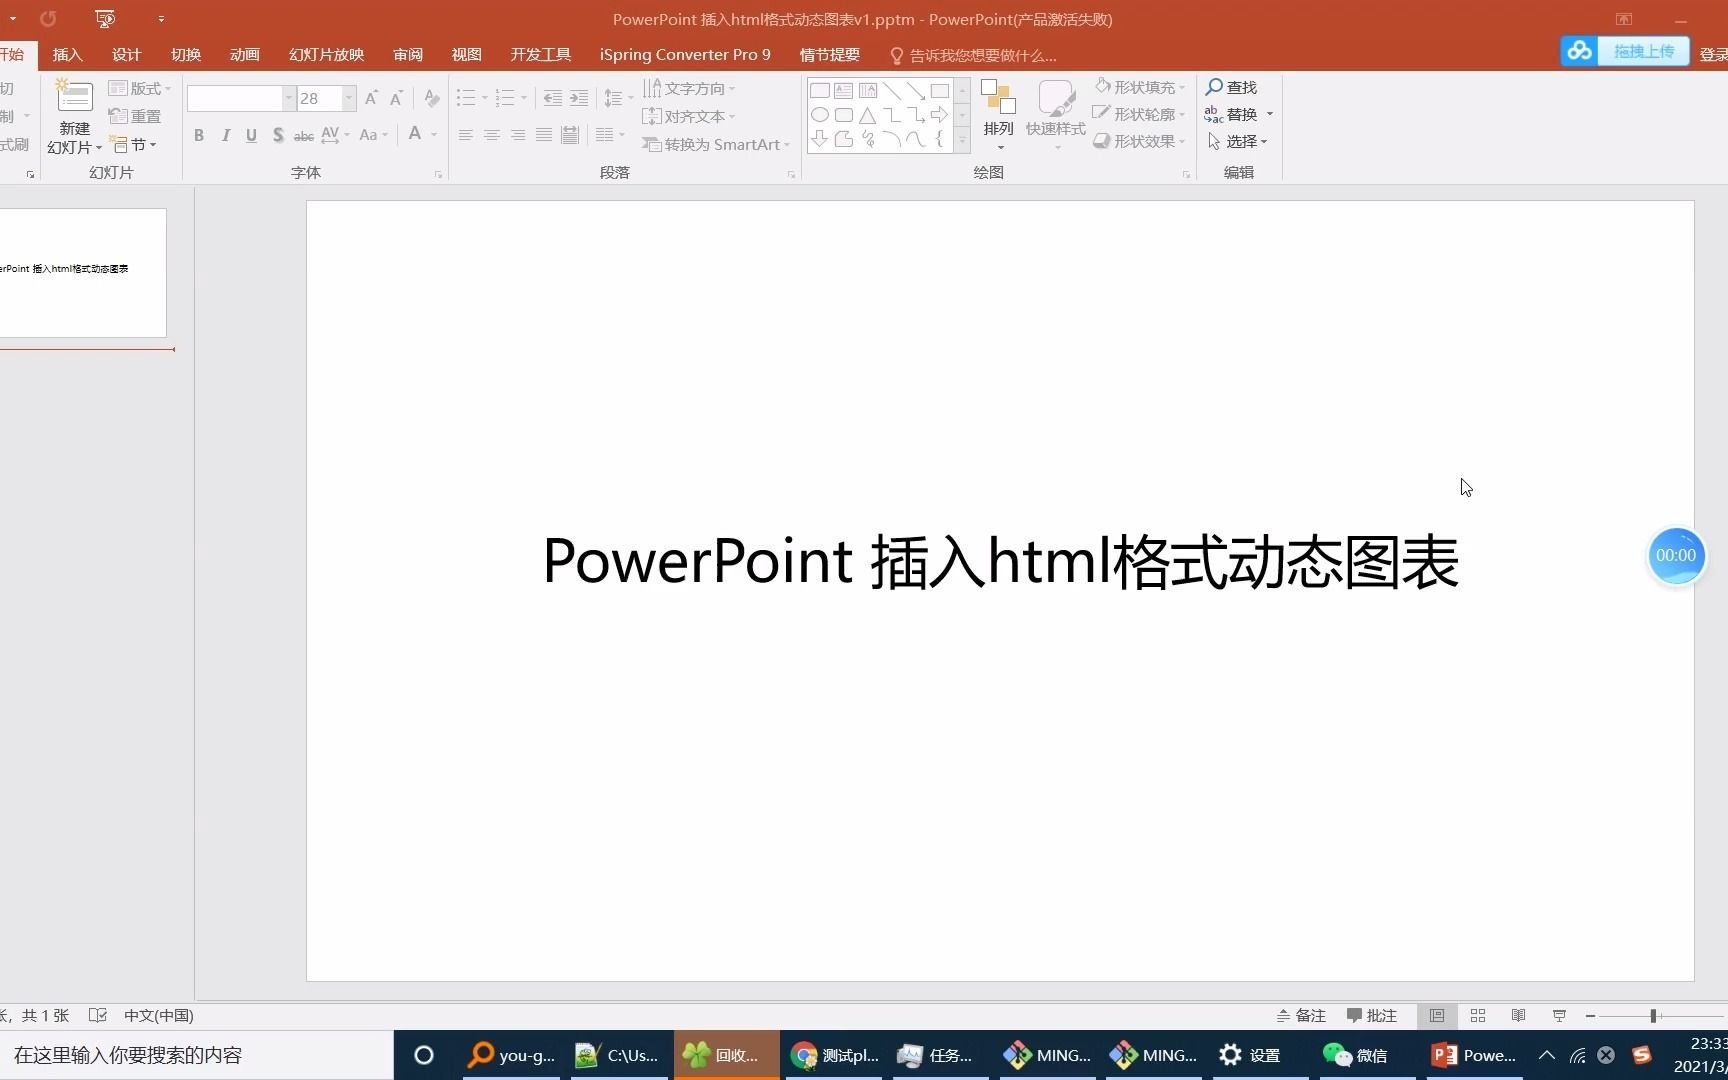Expand the shapes gallery More arrow
This screenshot has height=1080, width=1728.
pyautogui.click(x=963, y=141)
